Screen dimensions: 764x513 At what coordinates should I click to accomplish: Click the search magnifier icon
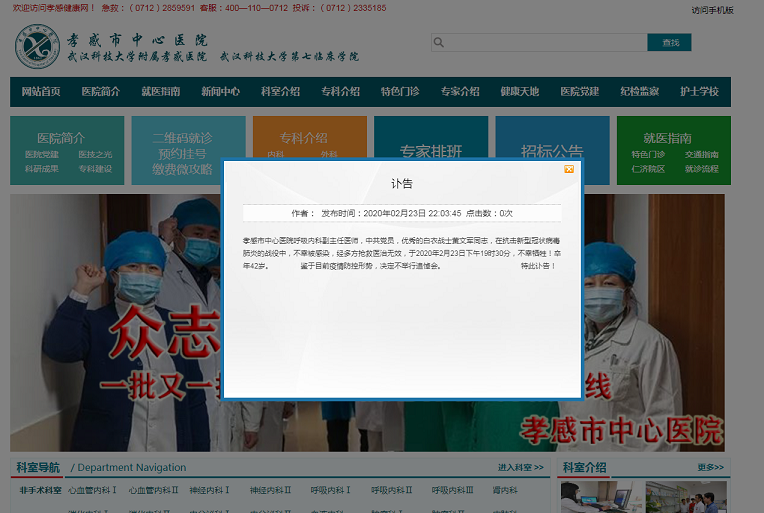[x=439, y=42]
